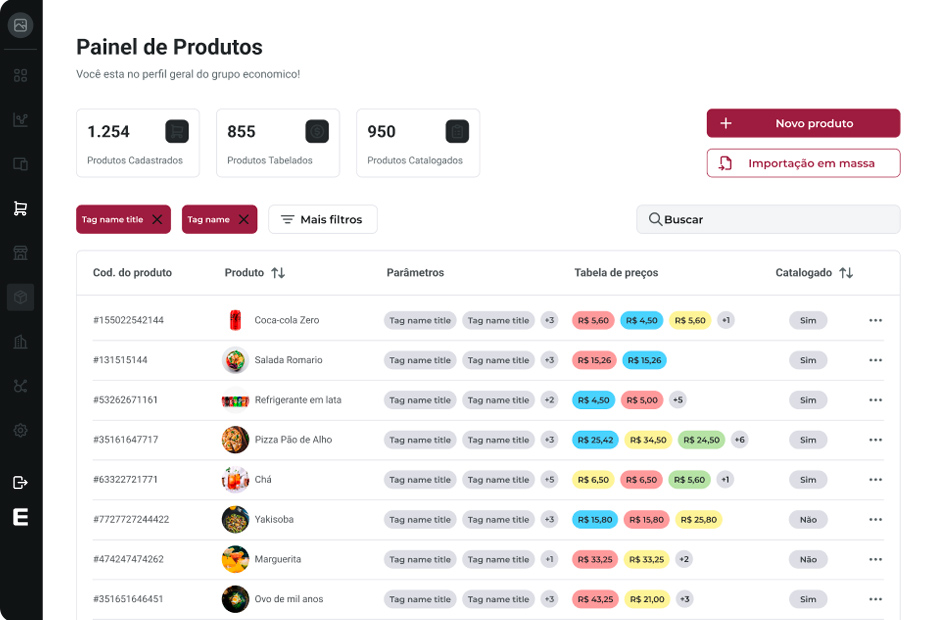Click product name Marguerita

click(x=278, y=559)
